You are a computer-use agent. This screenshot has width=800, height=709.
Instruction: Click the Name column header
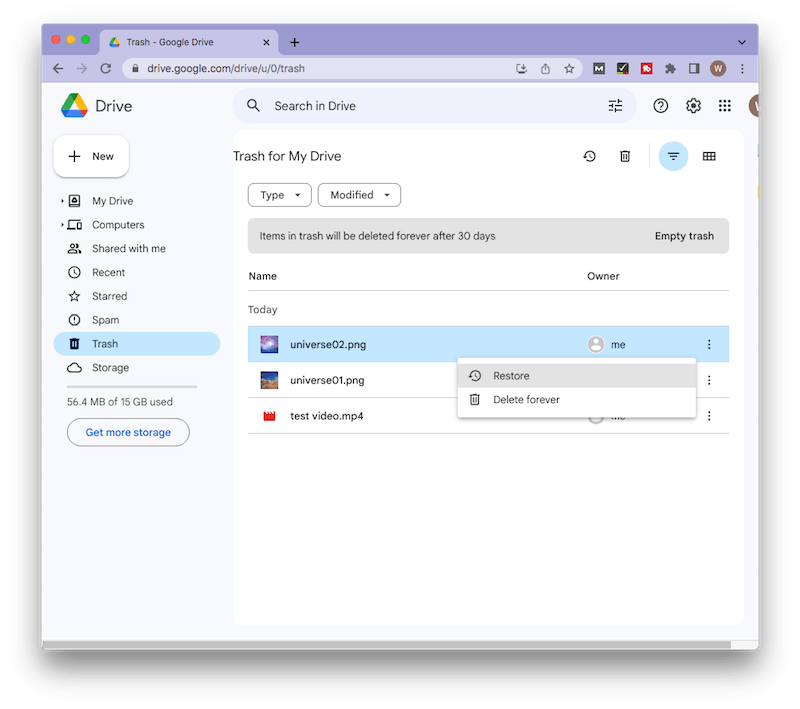262,276
